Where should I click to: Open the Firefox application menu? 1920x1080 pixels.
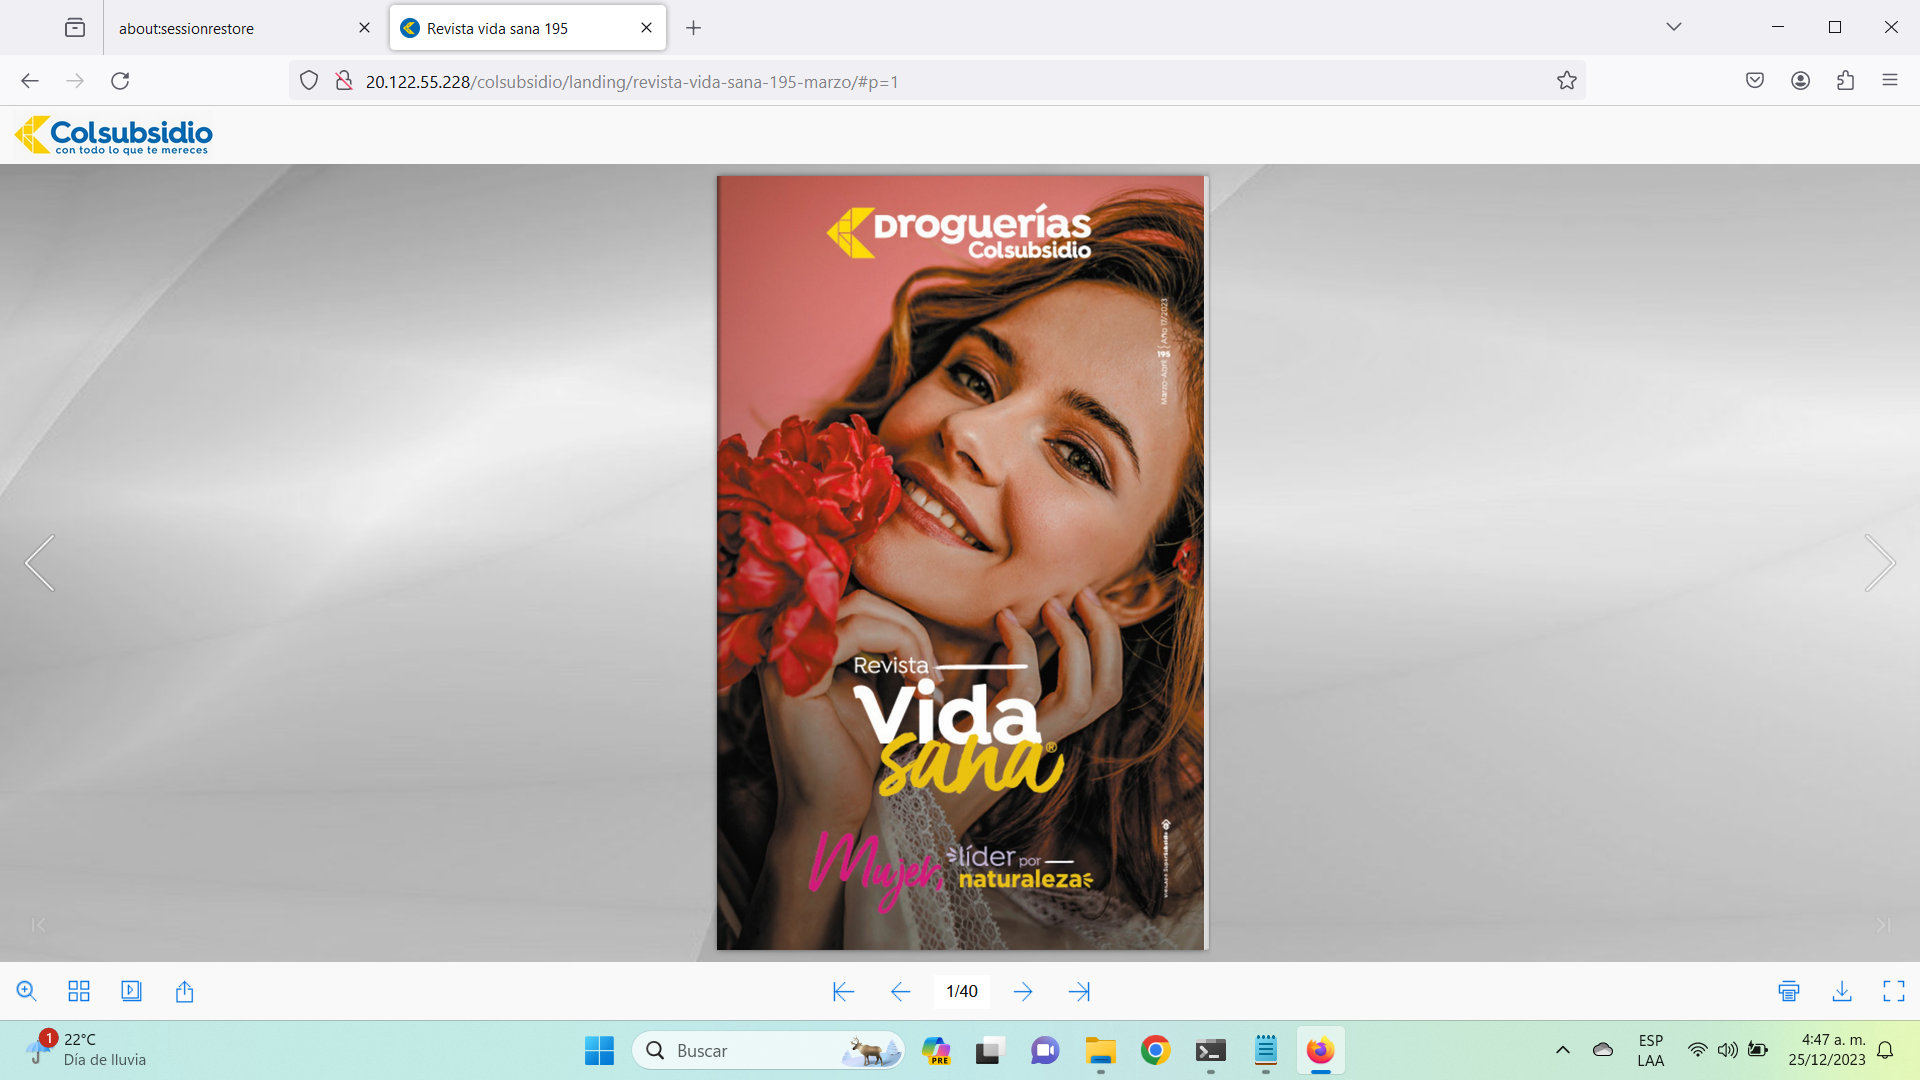pyautogui.click(x=1889, y=81)
